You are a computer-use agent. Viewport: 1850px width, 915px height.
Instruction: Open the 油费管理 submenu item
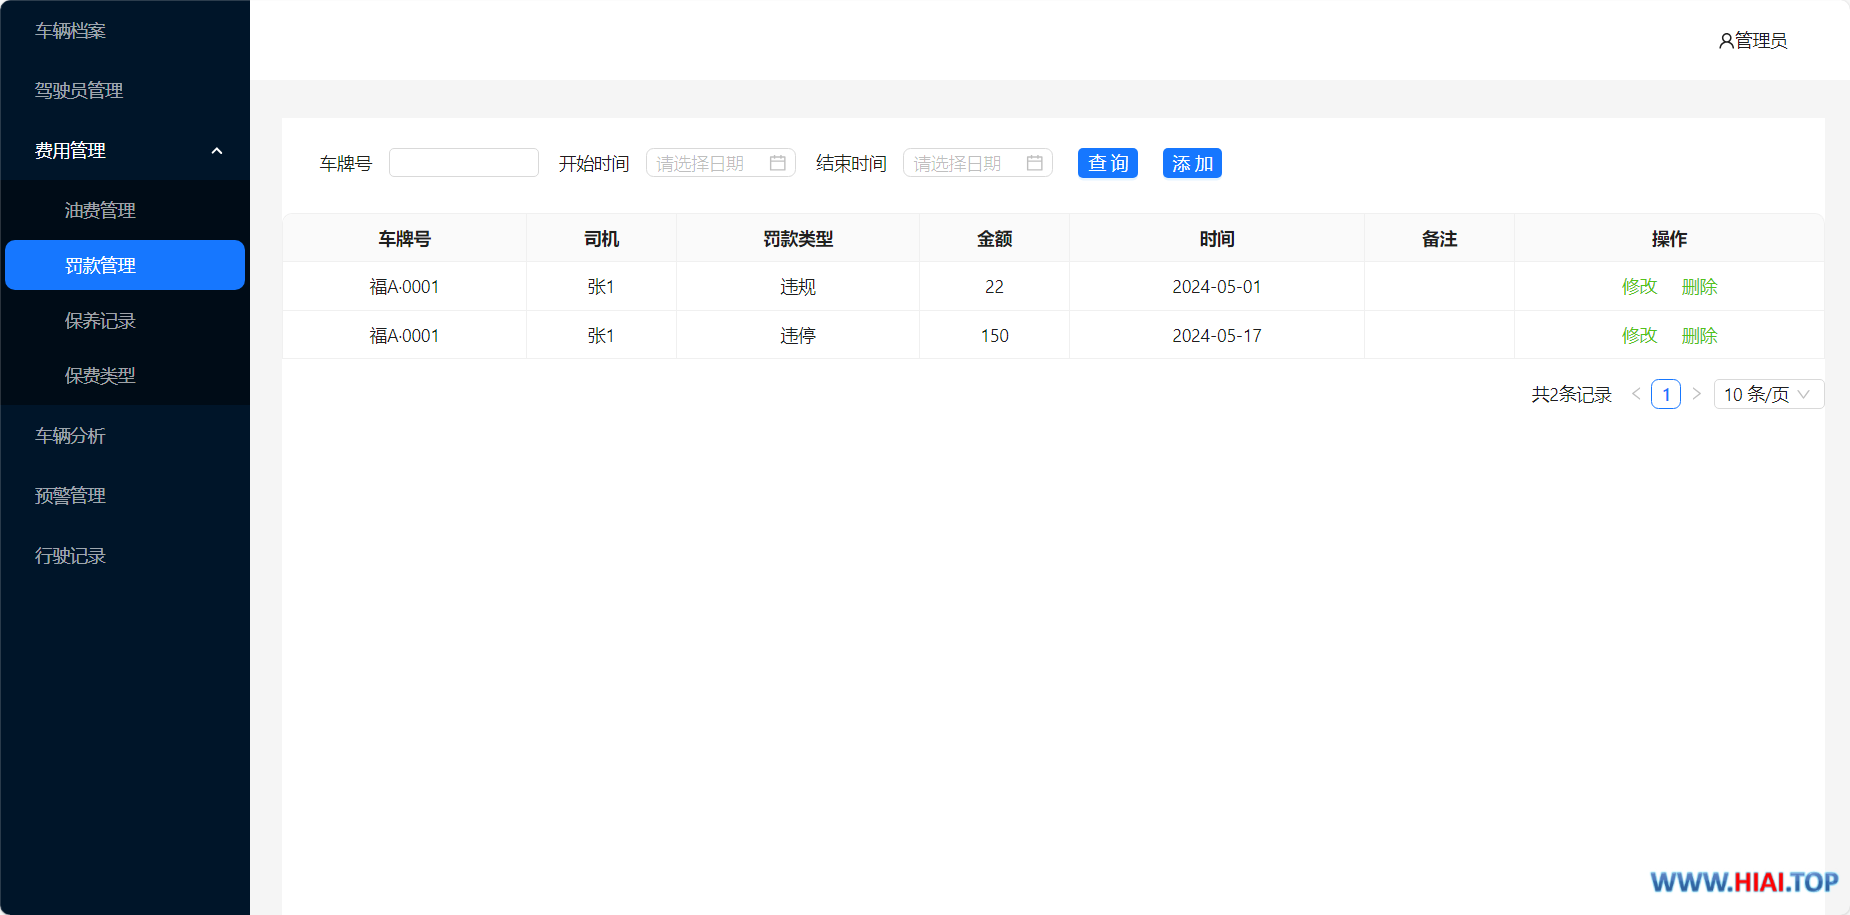tap(125, 210)
